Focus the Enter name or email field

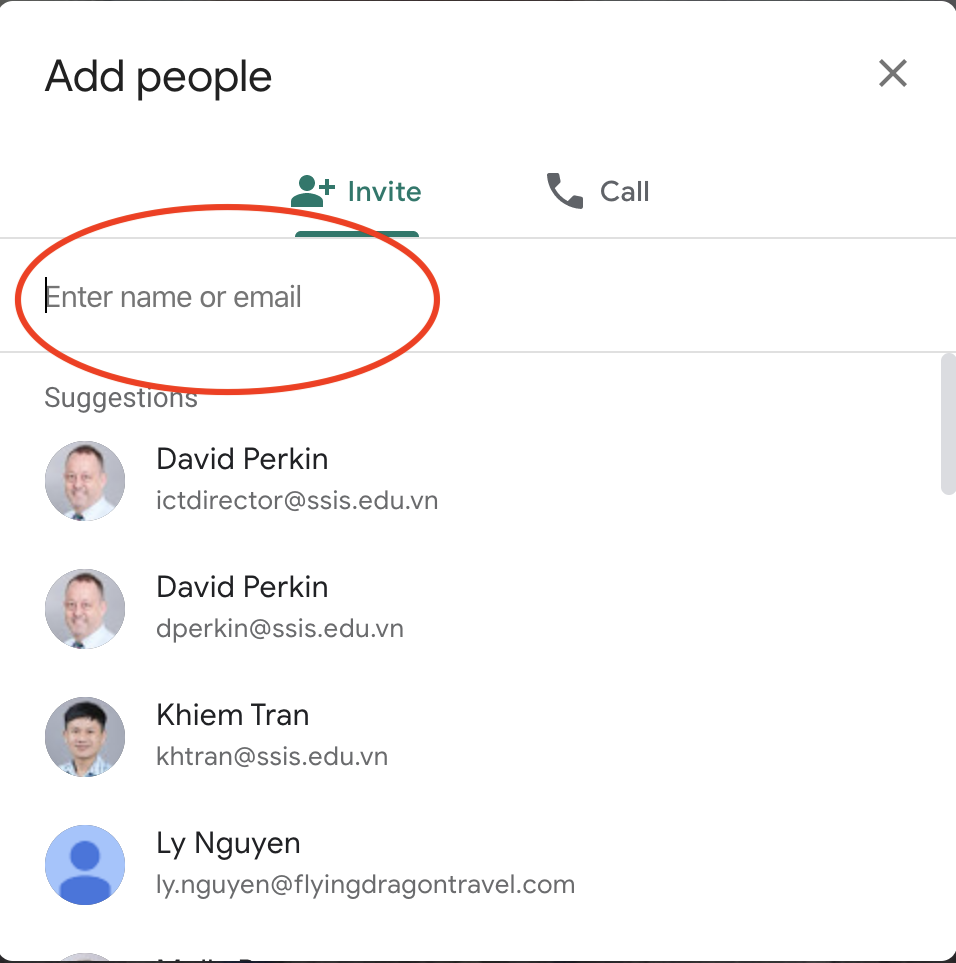coord(478,297)
